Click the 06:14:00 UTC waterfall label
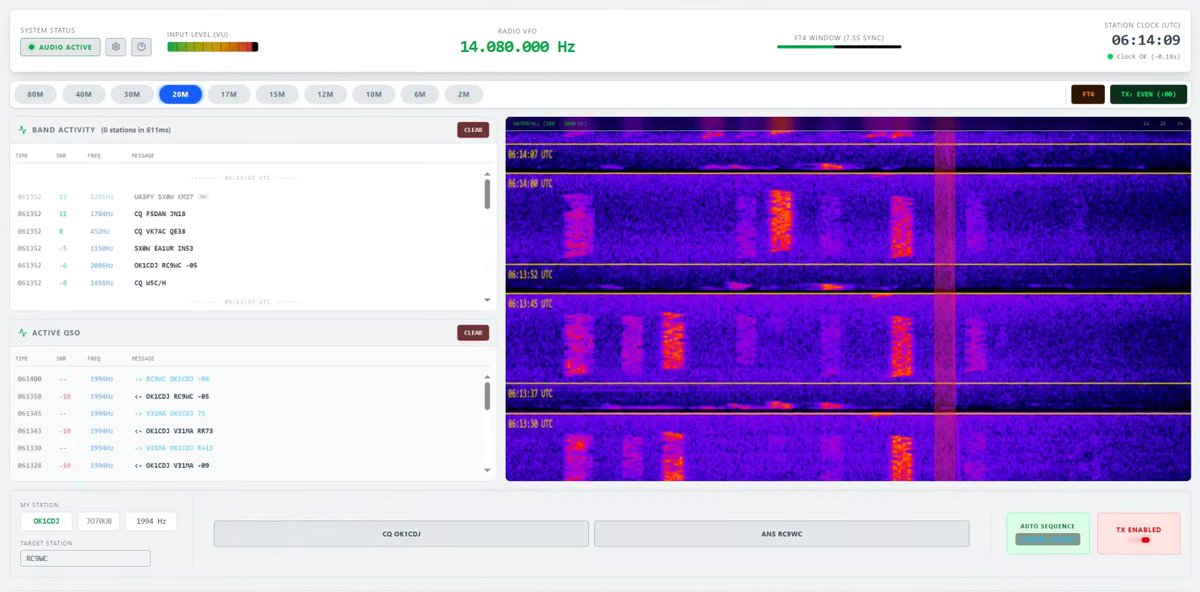Viewport: 1200px width, 592px height. point(532,184)
